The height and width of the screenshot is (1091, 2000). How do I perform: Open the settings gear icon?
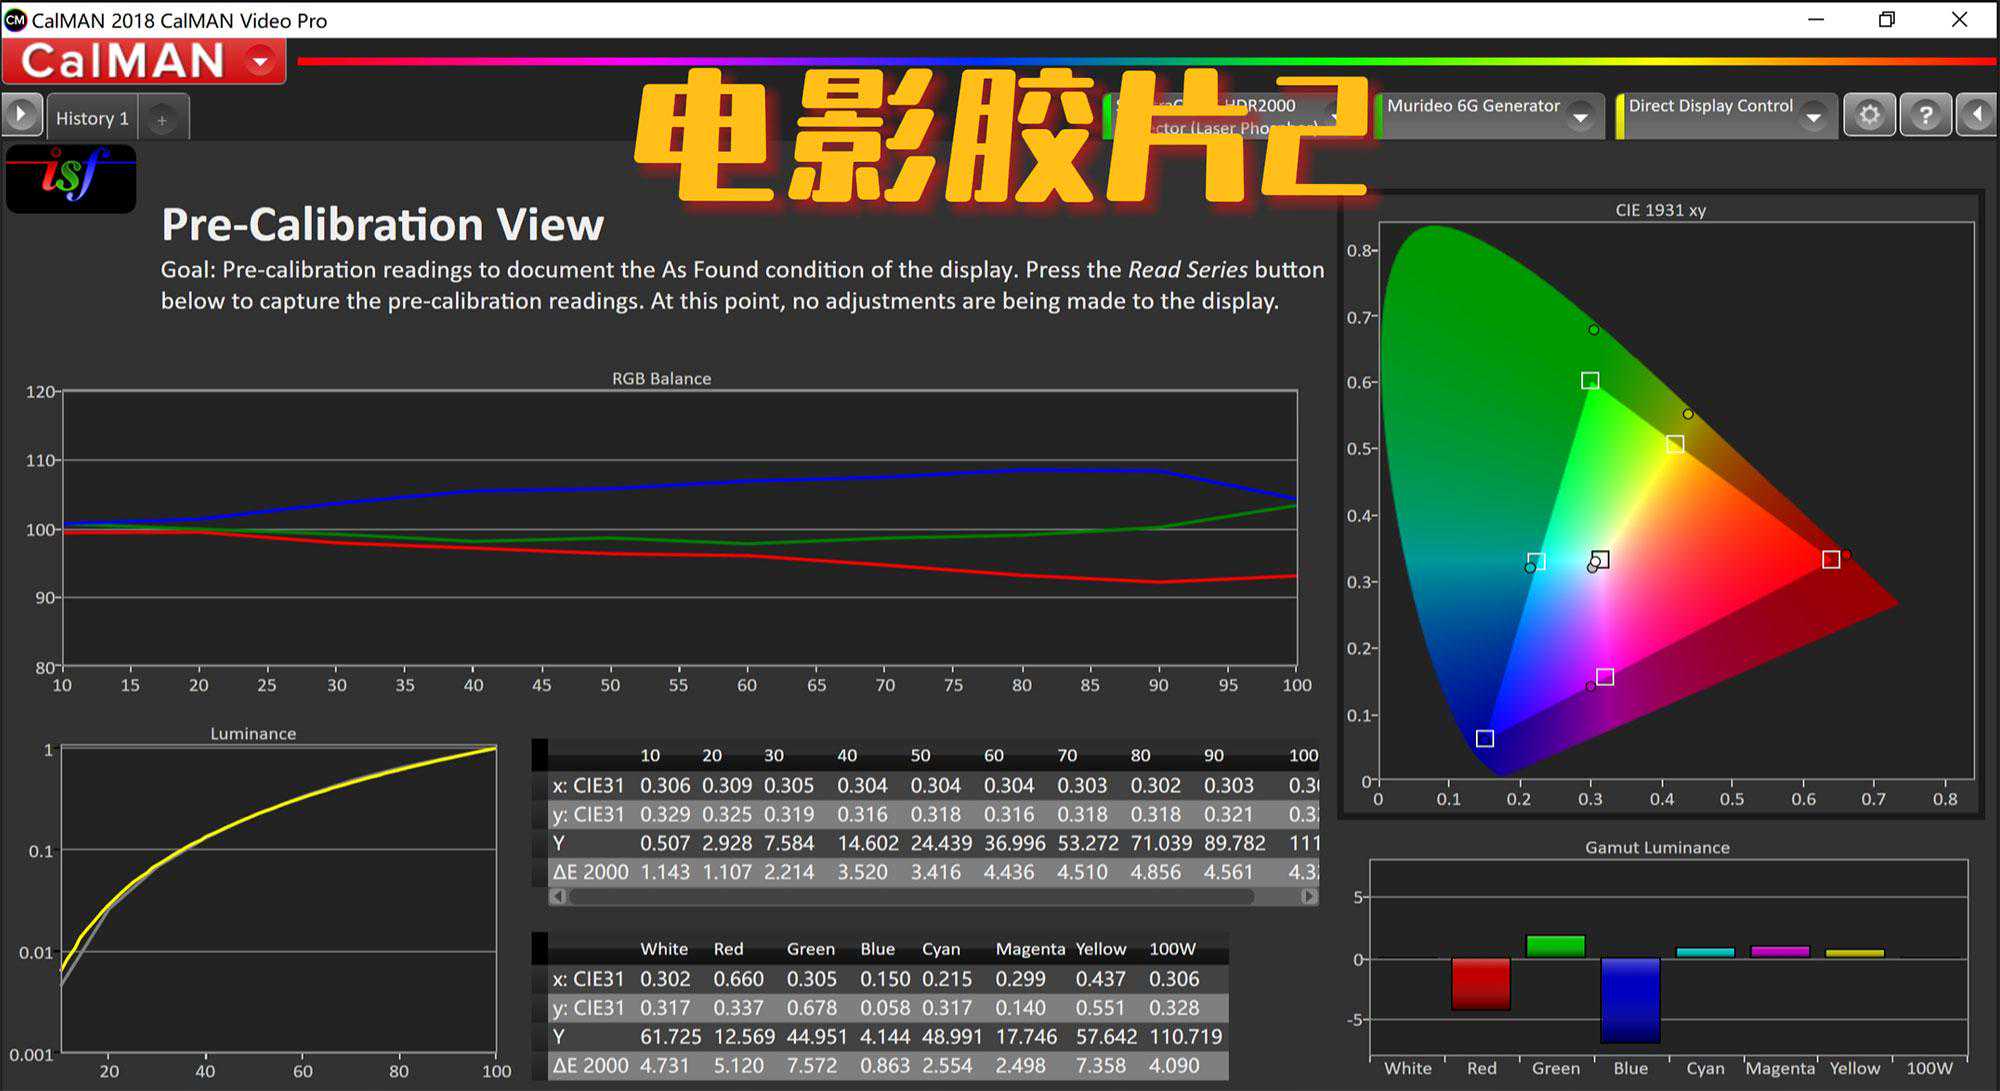[1868, 116]
